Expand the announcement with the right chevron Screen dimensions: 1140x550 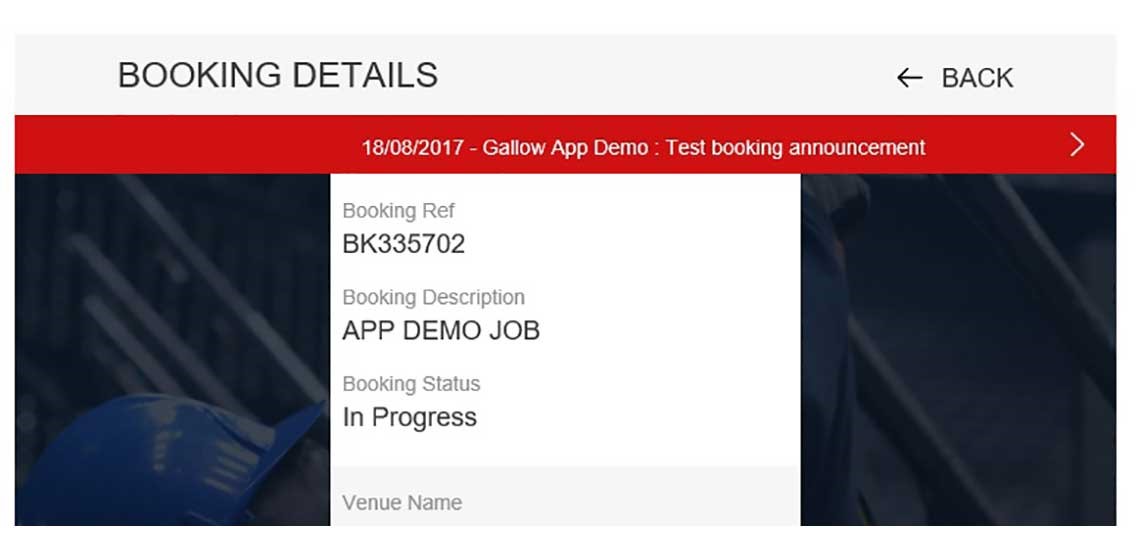pos(1077,145)
